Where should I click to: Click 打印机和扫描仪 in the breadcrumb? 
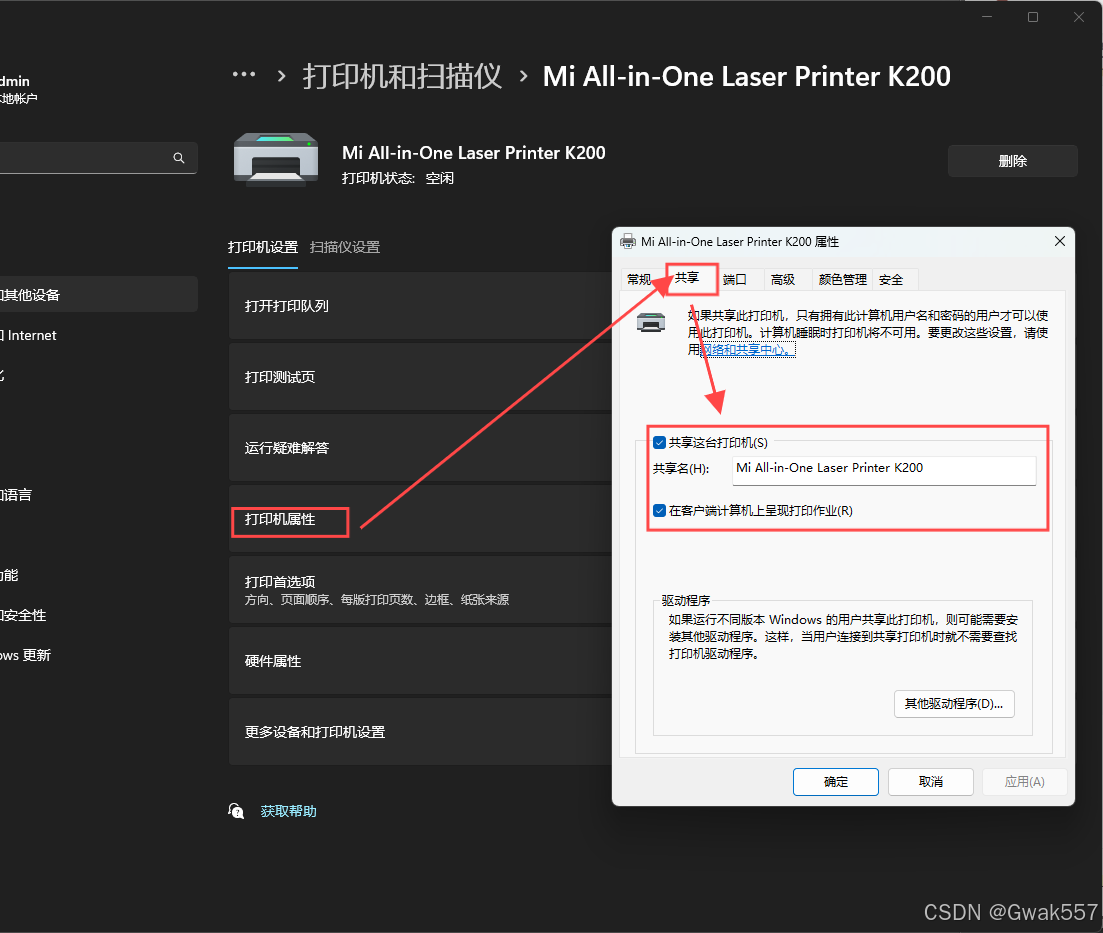pyautogui.click(x=402, y=76)
